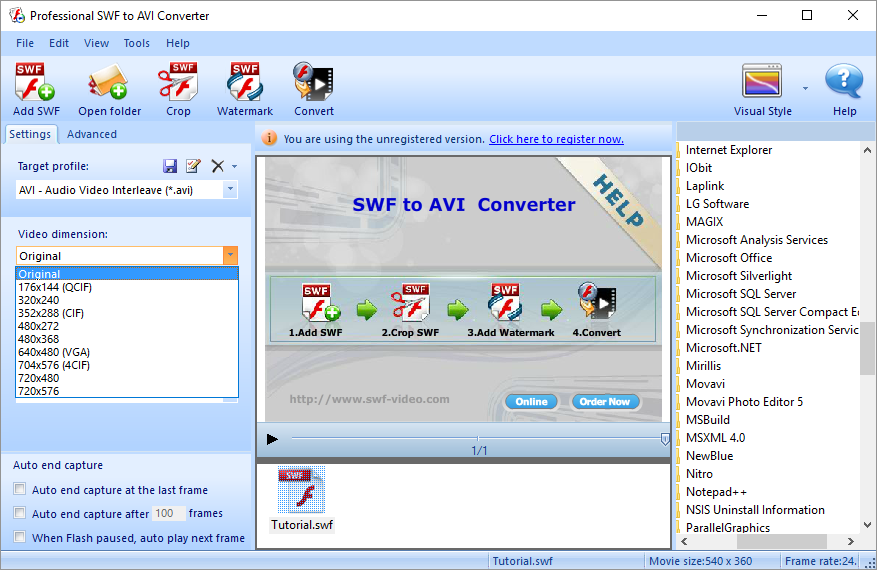877x570 pixels.
Task: Click 3.Add Watermark icon in preview
Action: click(505, 302)
